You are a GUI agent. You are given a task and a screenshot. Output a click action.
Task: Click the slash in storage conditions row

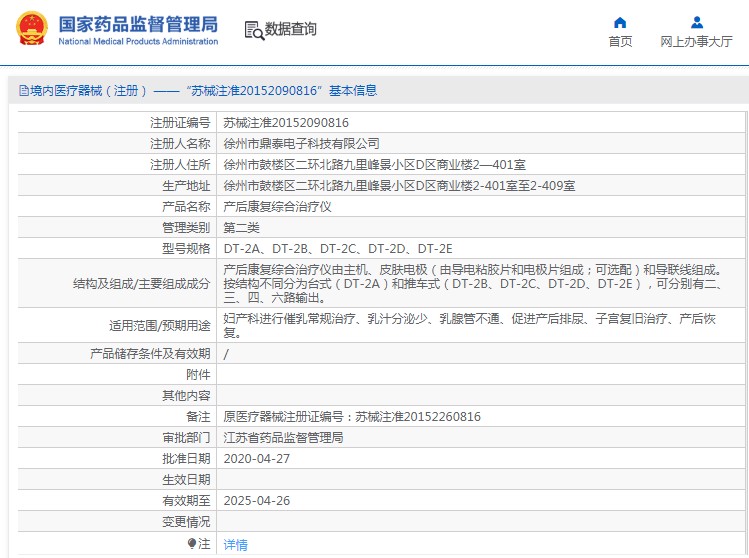(x=226, y=354)
